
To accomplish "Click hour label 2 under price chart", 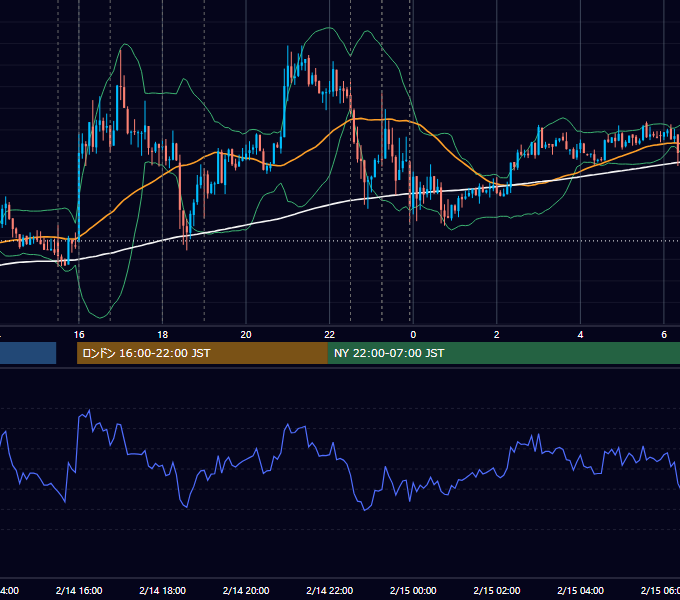I will pyautogui.click(x=497, y=335).
